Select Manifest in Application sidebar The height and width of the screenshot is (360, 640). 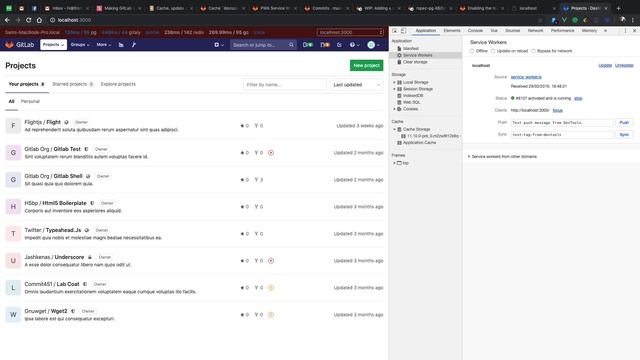(x=411, y=49)
